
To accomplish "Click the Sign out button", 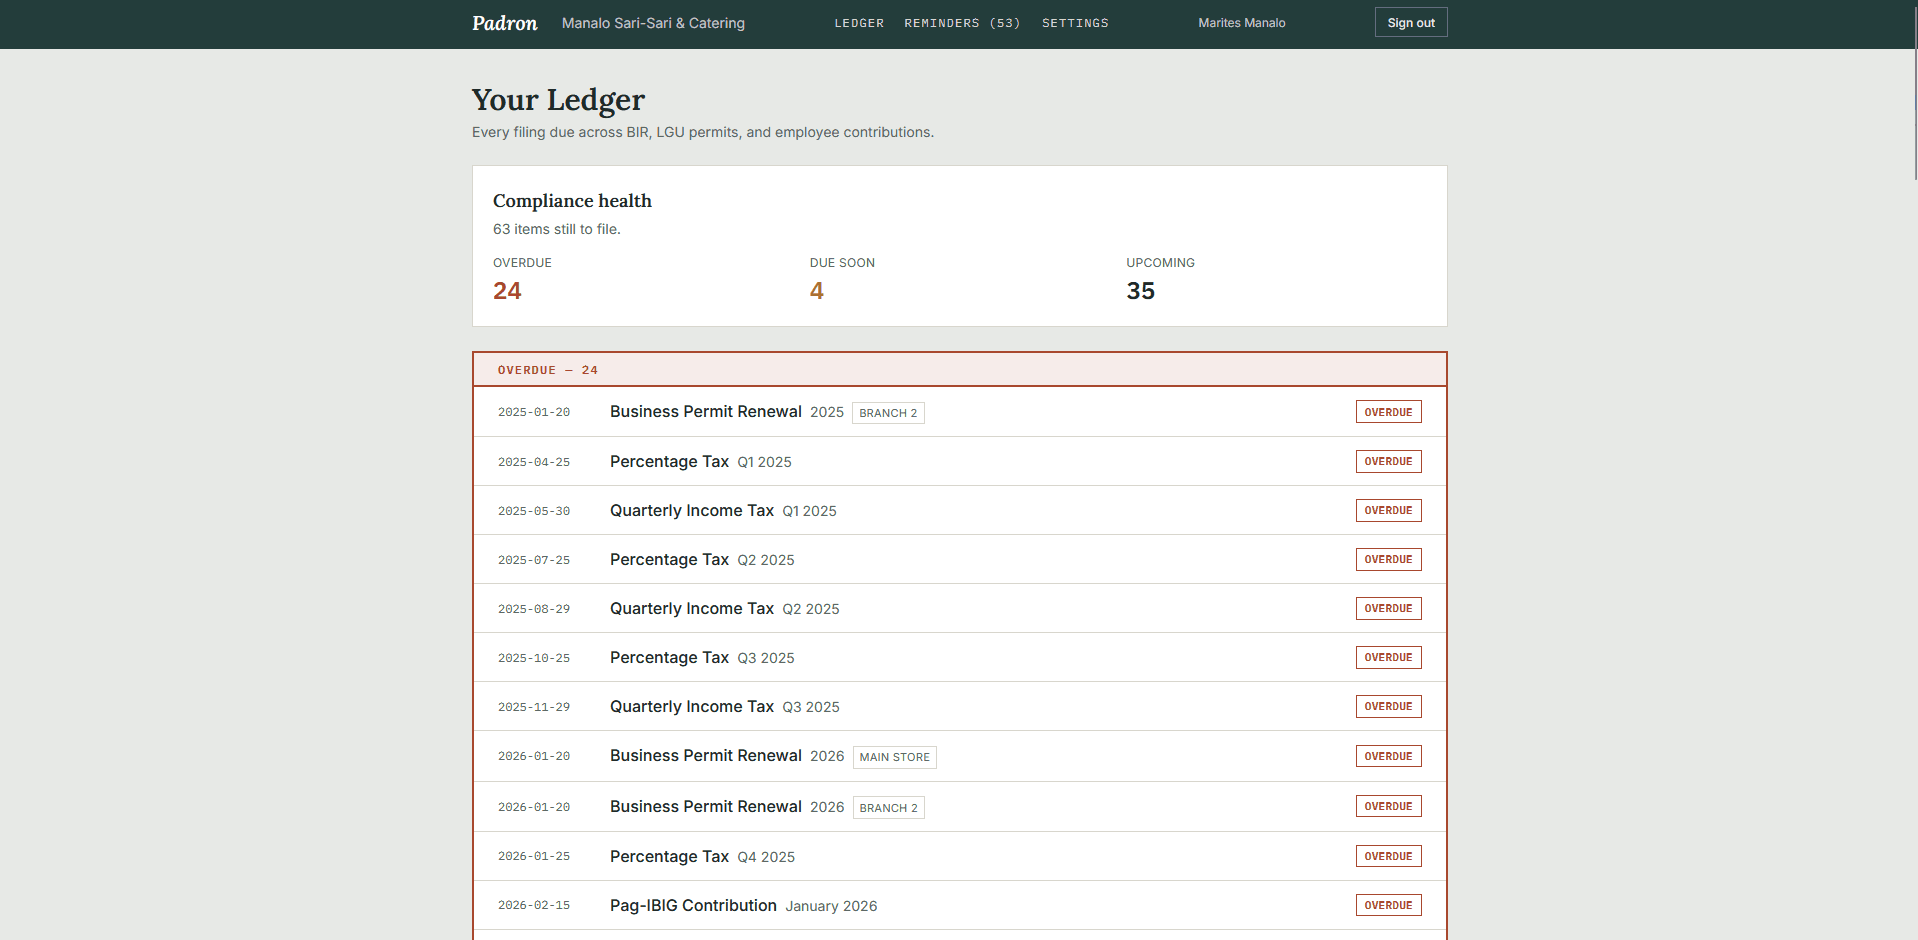I will click(1411, 23).
